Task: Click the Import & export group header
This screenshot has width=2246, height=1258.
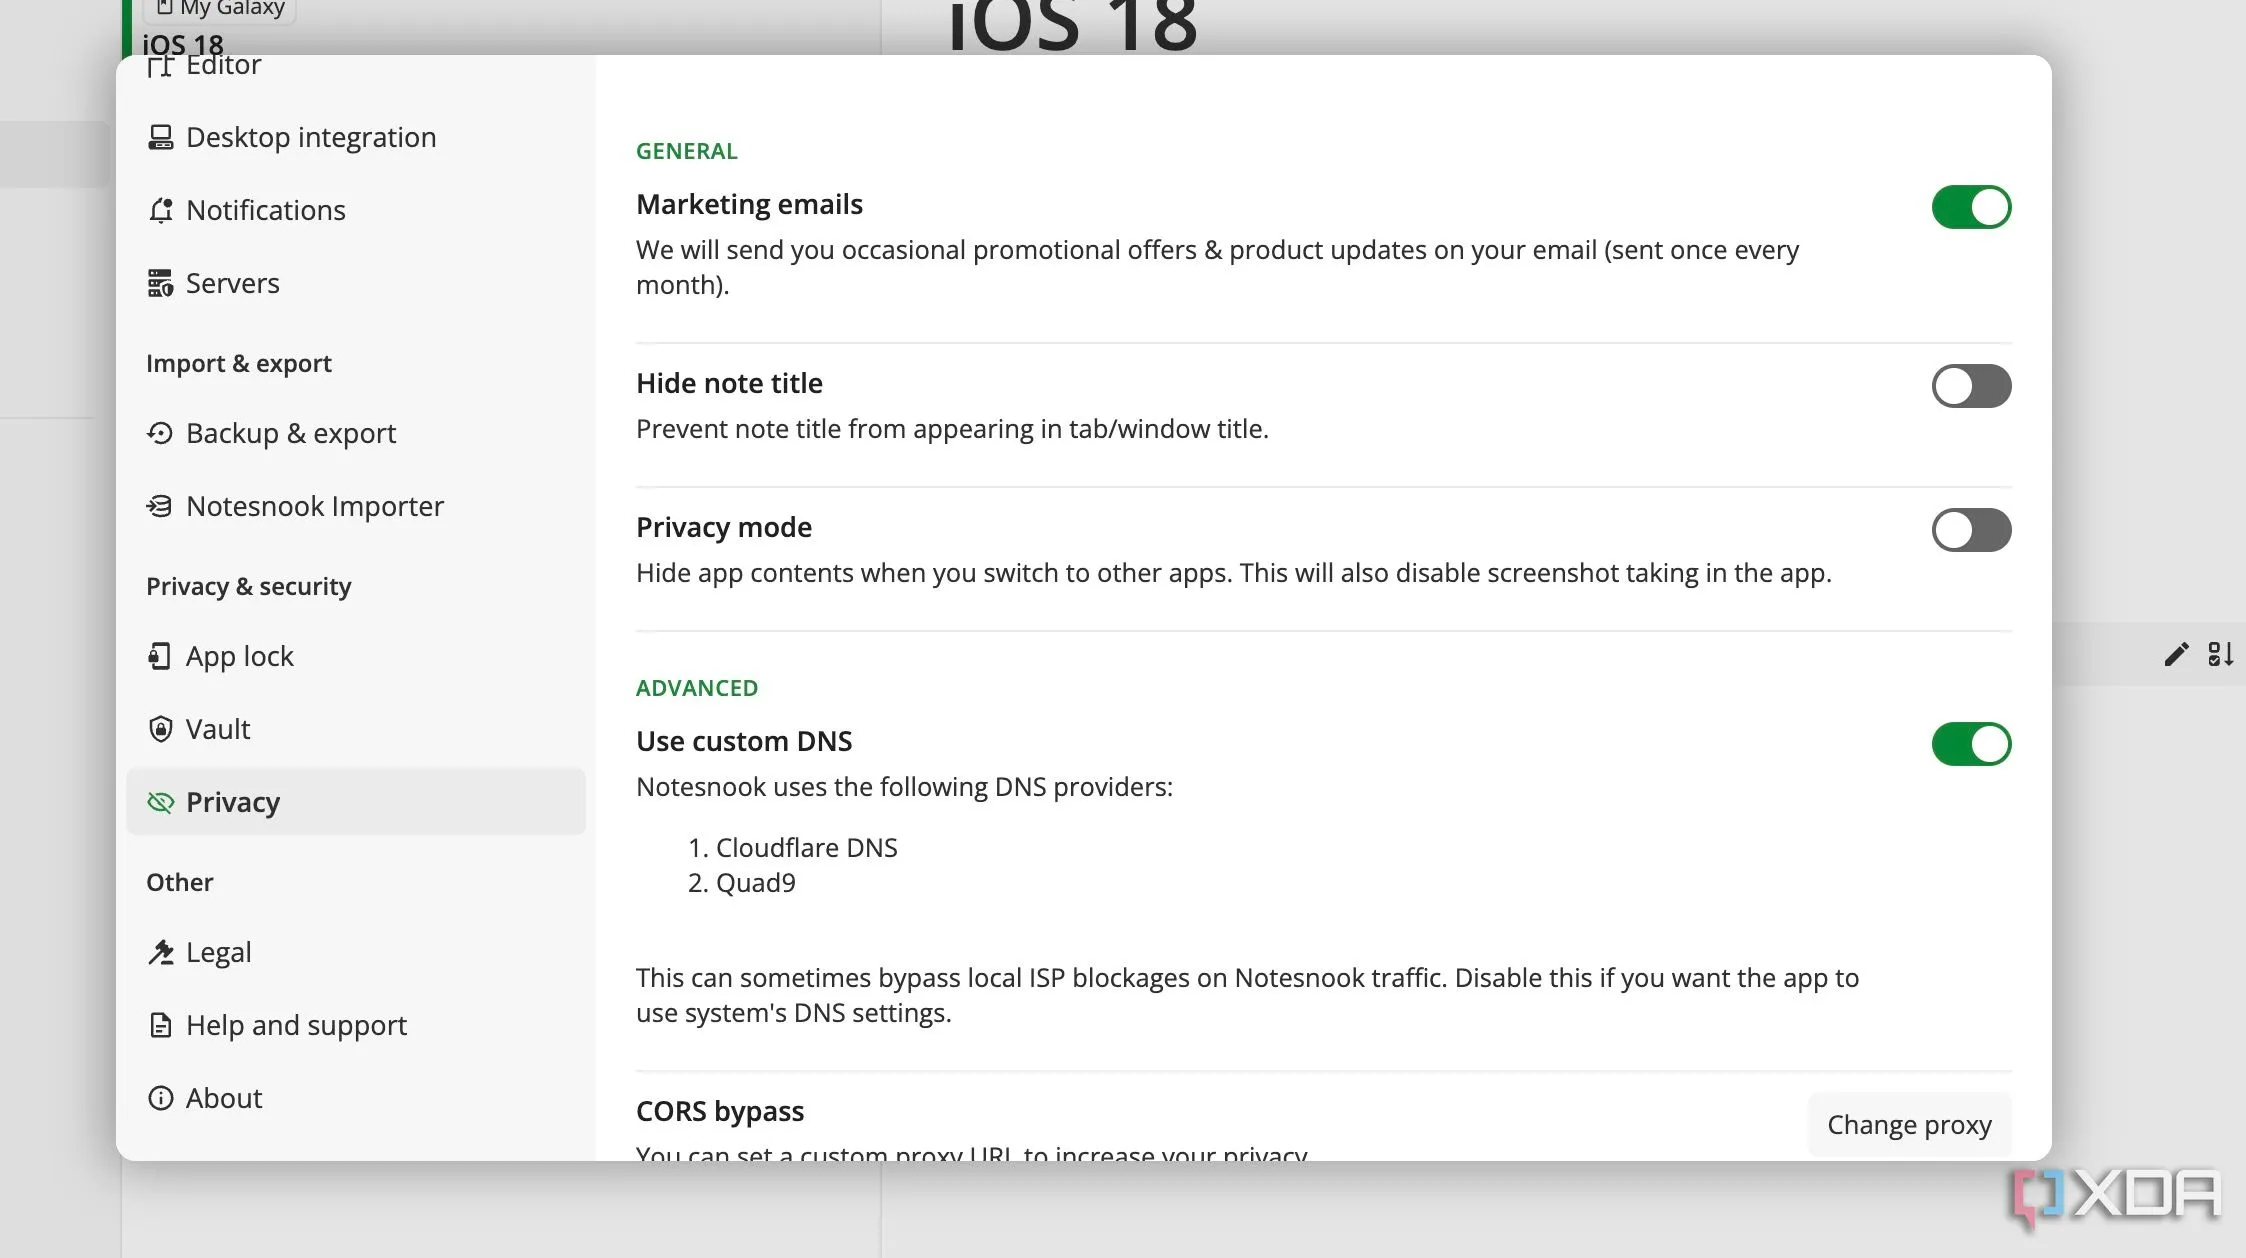Action: click(239, 363)
